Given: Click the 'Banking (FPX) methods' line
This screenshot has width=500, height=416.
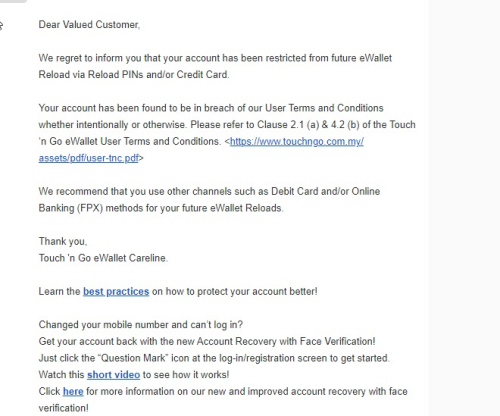Looking at the screenshot, I should (161, 208).
